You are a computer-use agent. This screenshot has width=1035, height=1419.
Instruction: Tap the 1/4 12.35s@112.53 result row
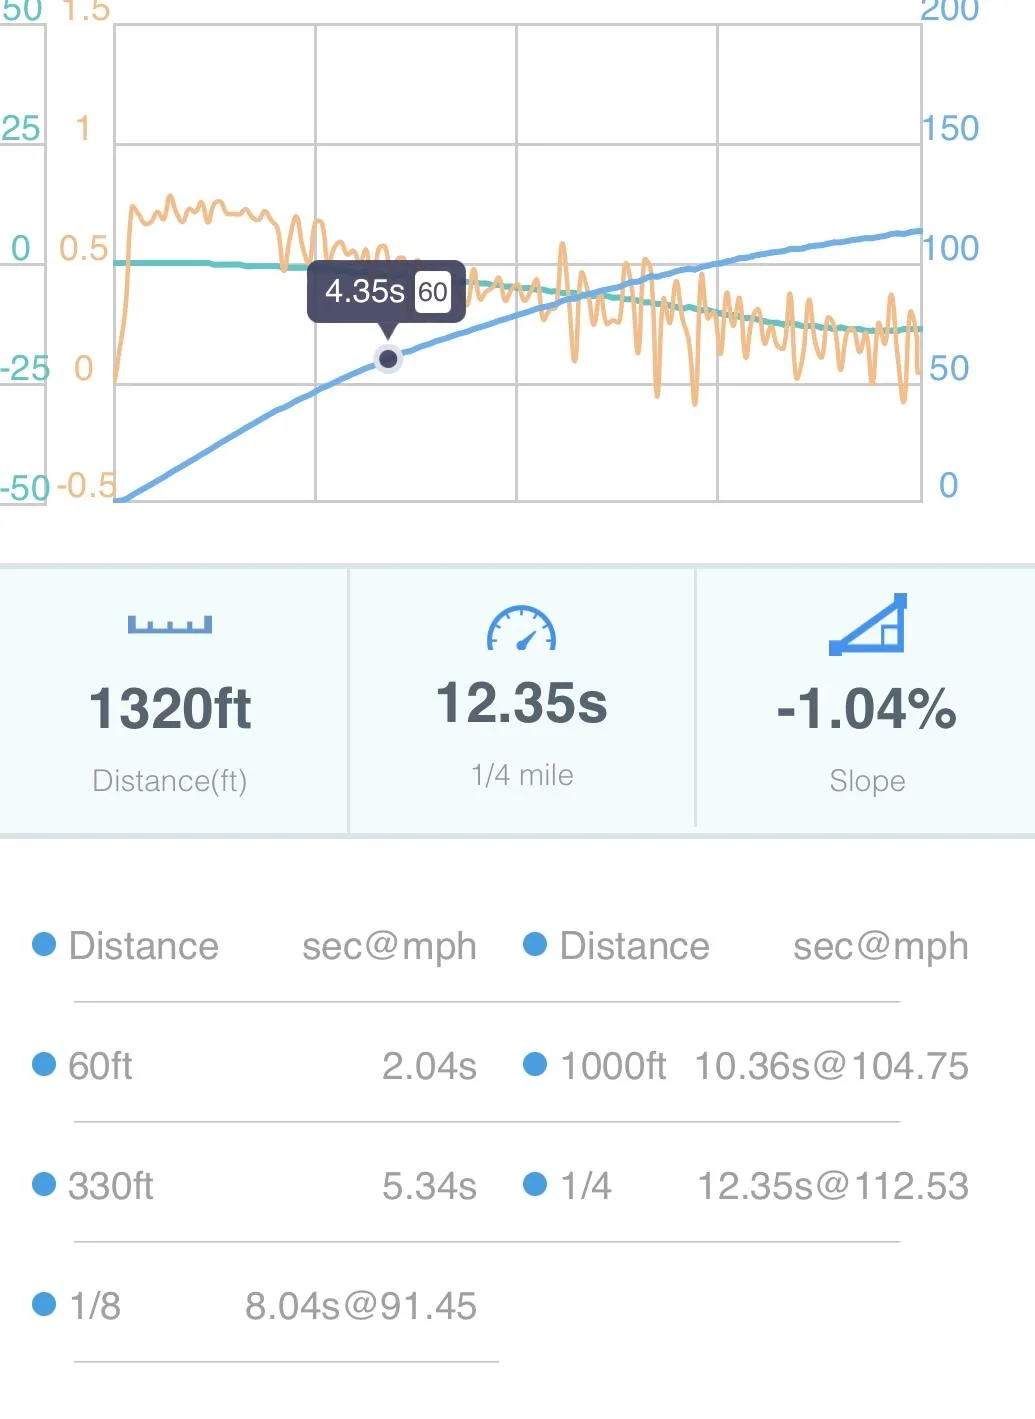pos(746,1186)
